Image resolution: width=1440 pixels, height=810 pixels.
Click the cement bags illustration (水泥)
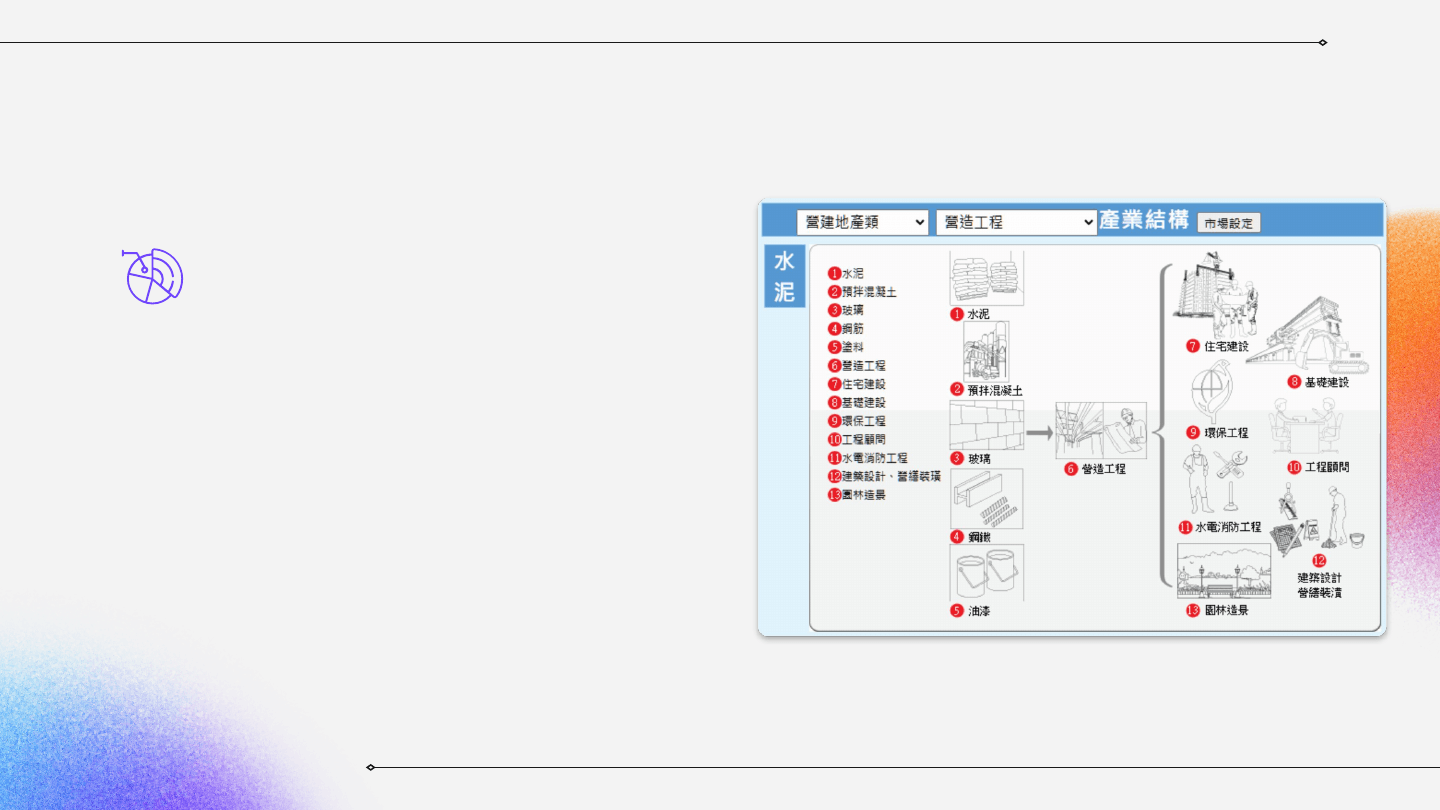[986, 279]
